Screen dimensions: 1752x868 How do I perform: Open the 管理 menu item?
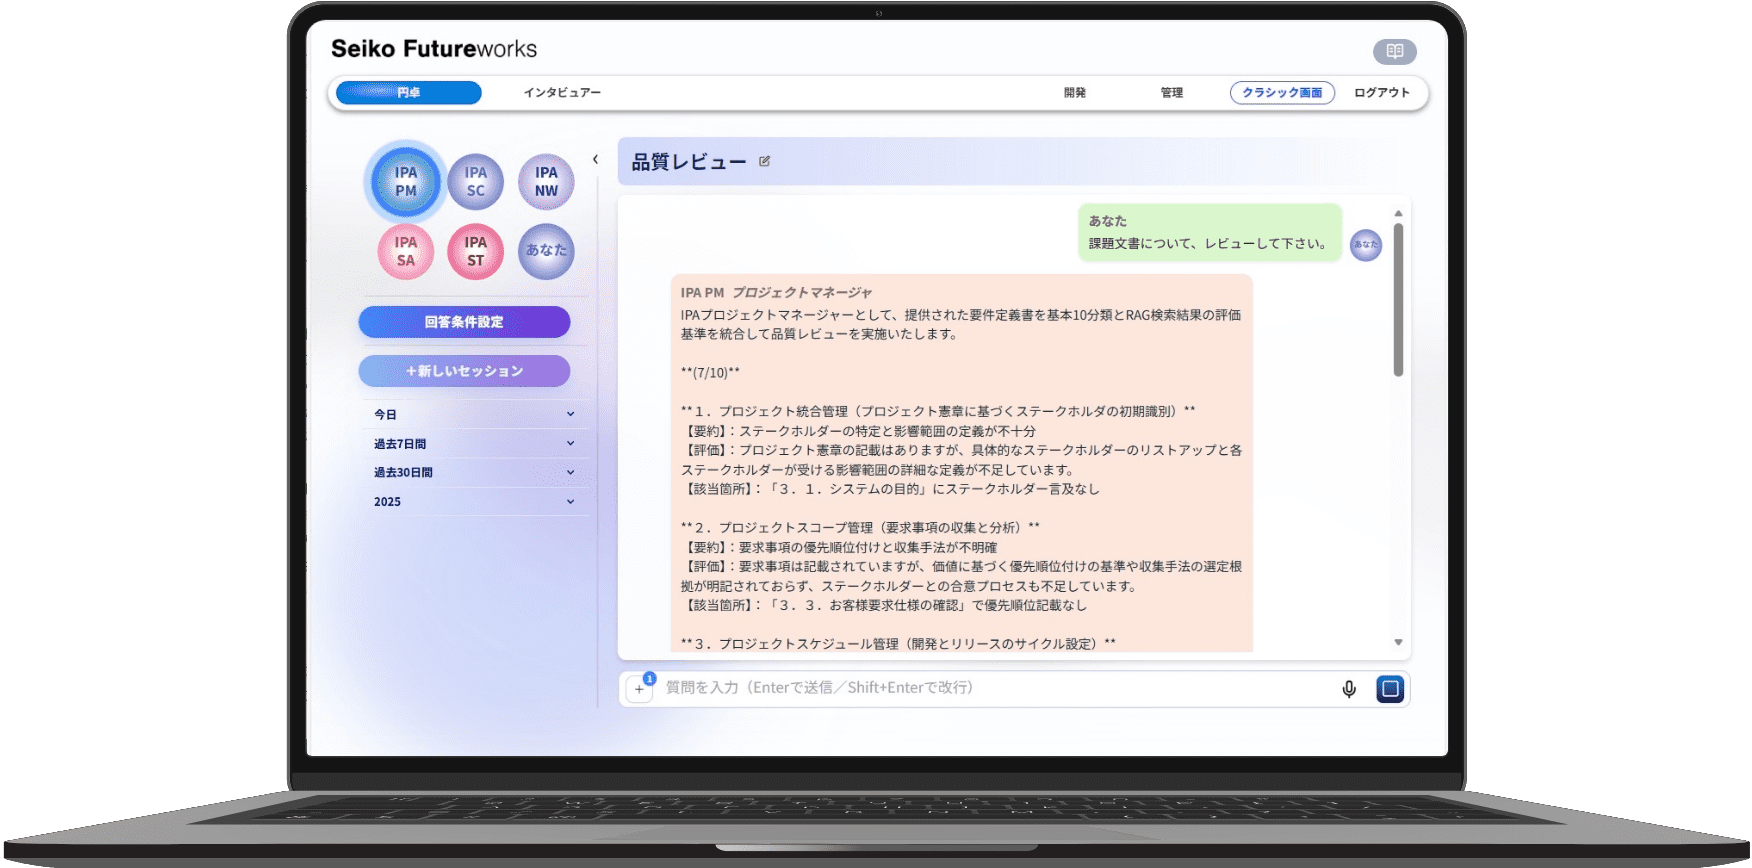point(1172,93)
